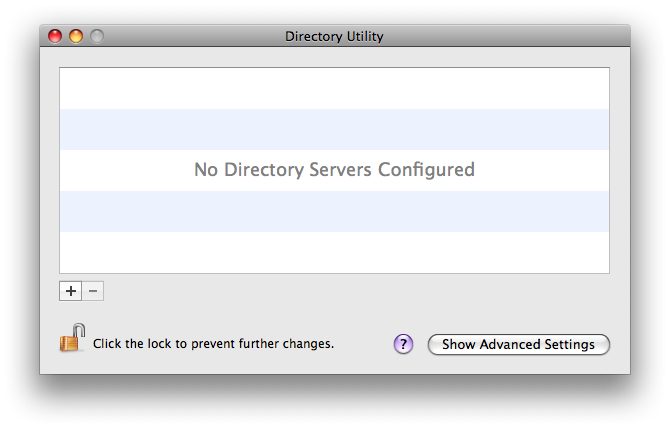Click gray space between lock text and help
This screenshot has width=670, height=429.
(x=363, y=344)
